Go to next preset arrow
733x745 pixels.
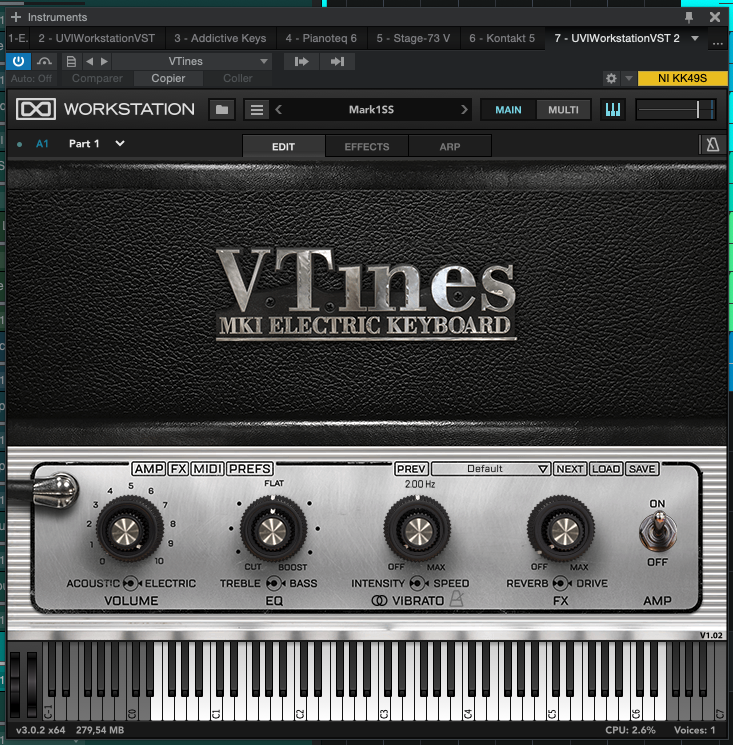(x=105, y=61)
